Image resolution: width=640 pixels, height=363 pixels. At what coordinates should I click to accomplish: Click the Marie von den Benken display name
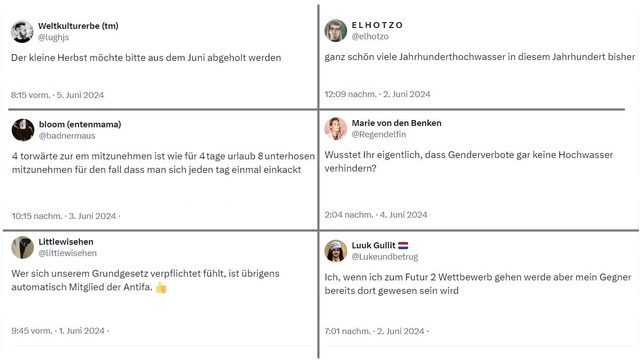396,123
